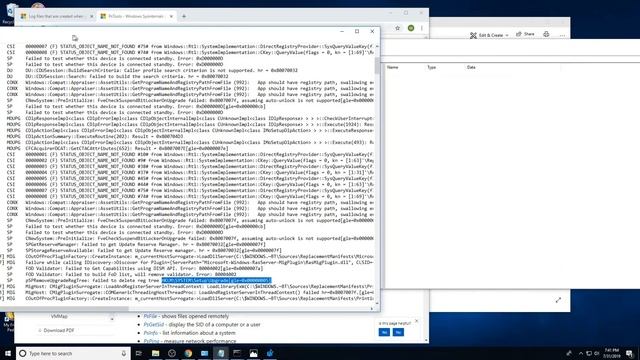Click Download PDF in the sidebar
The height and width of the screenshot is (360, 640).
[56, 330]
